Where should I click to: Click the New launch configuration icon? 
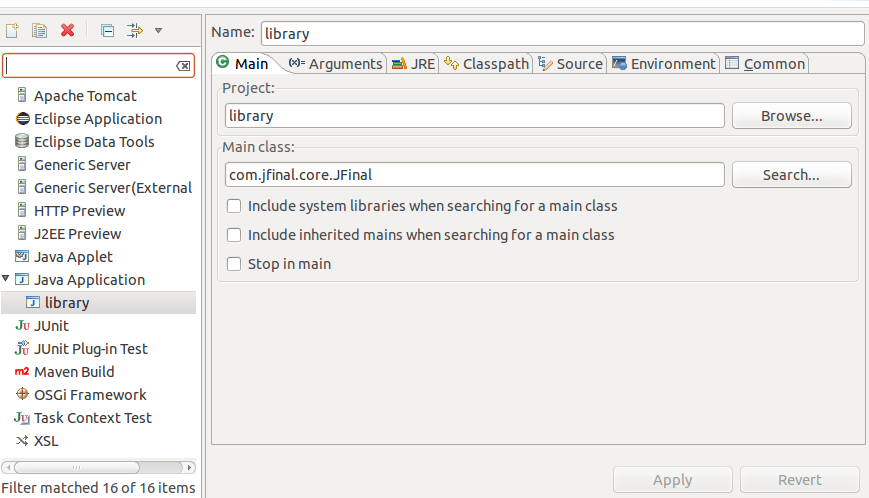click(x=12, y=30)
